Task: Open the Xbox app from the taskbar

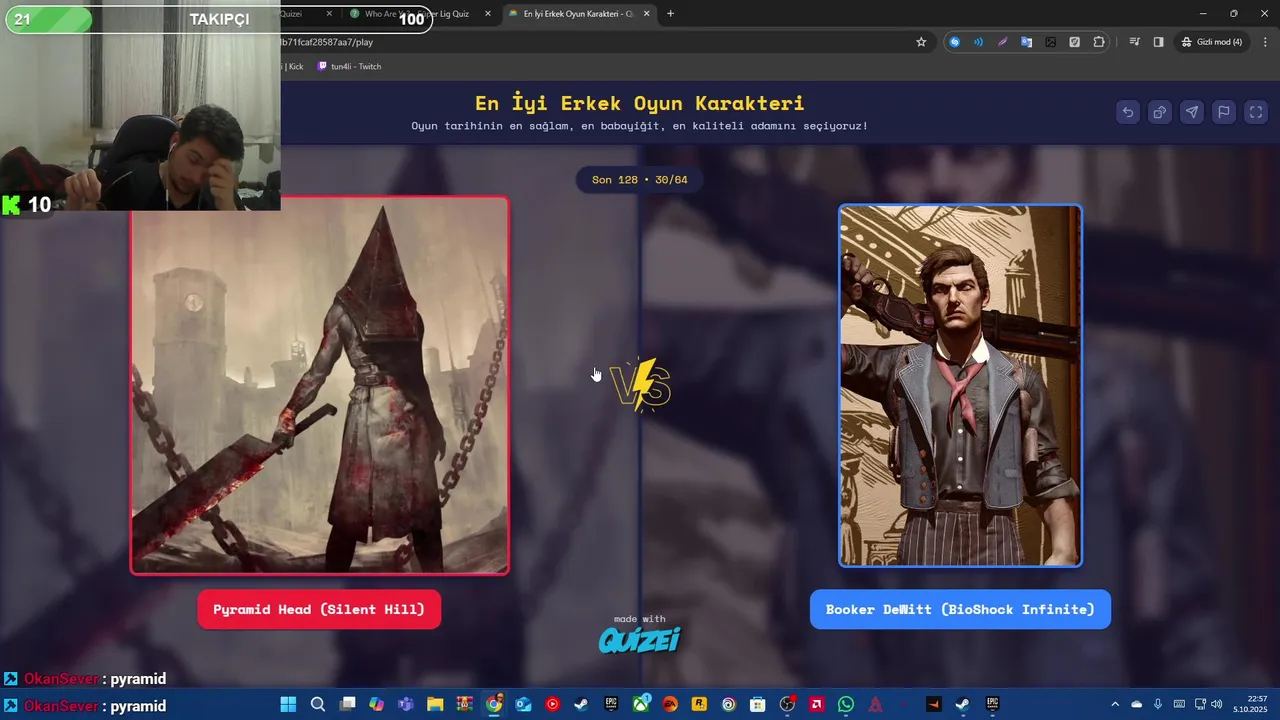Action: [x=641, y=704]
